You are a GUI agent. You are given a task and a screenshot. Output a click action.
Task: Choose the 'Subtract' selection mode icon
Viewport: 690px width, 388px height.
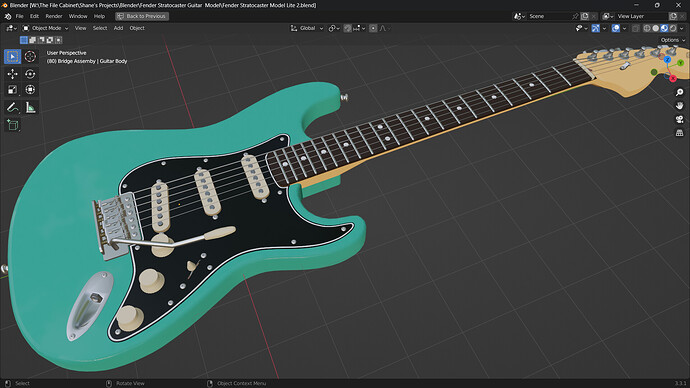coord(41,40)
